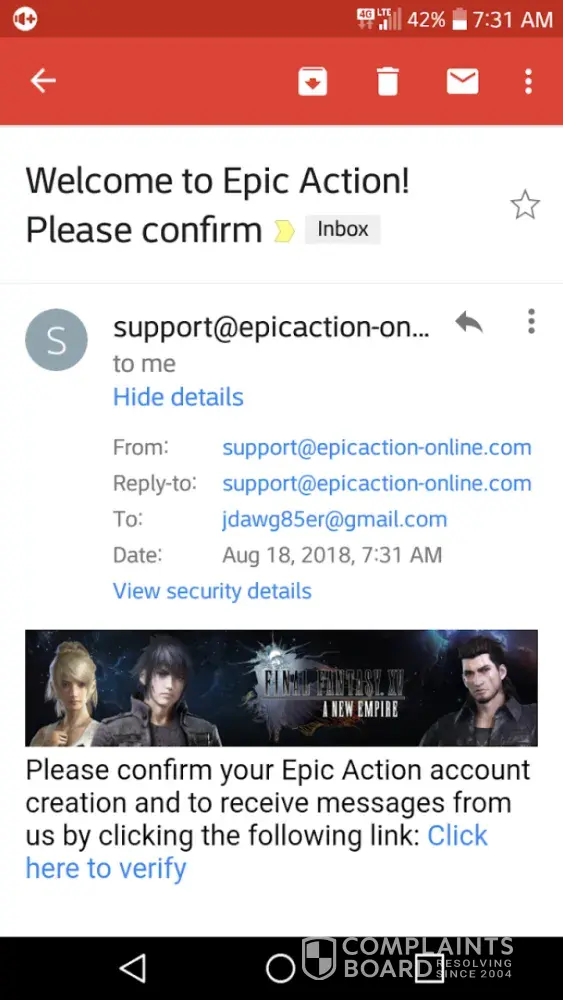Viewport: 563px width, 1000px height.
Task: Mark as unread with the envelope icon
Action: pos(462,82)
